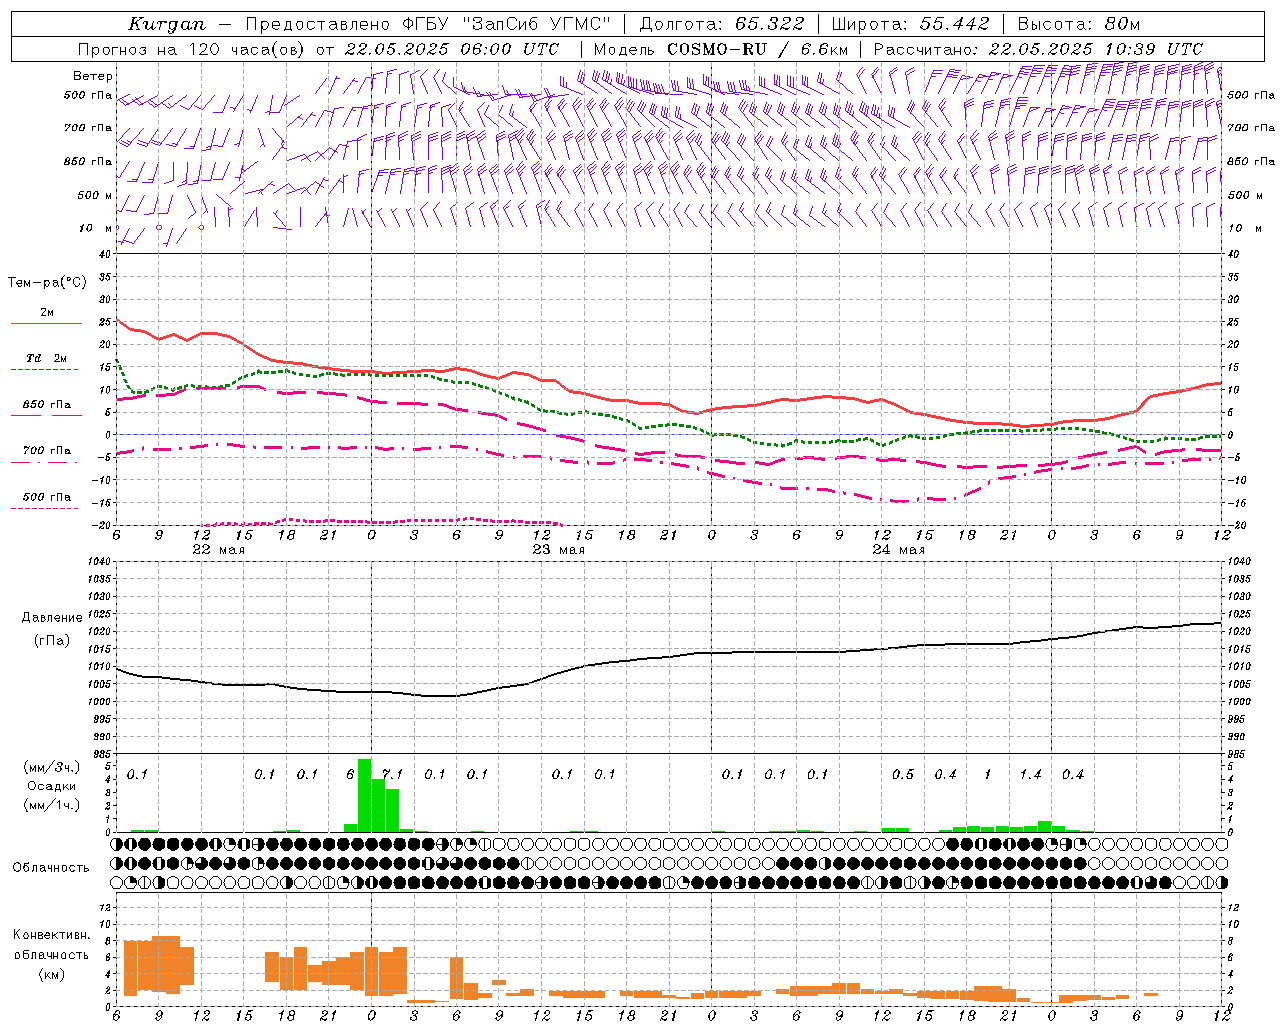Click the "Ветер" wind panel label
The height and width of the screenshot is (1024, 1280).
coord(93,76)
